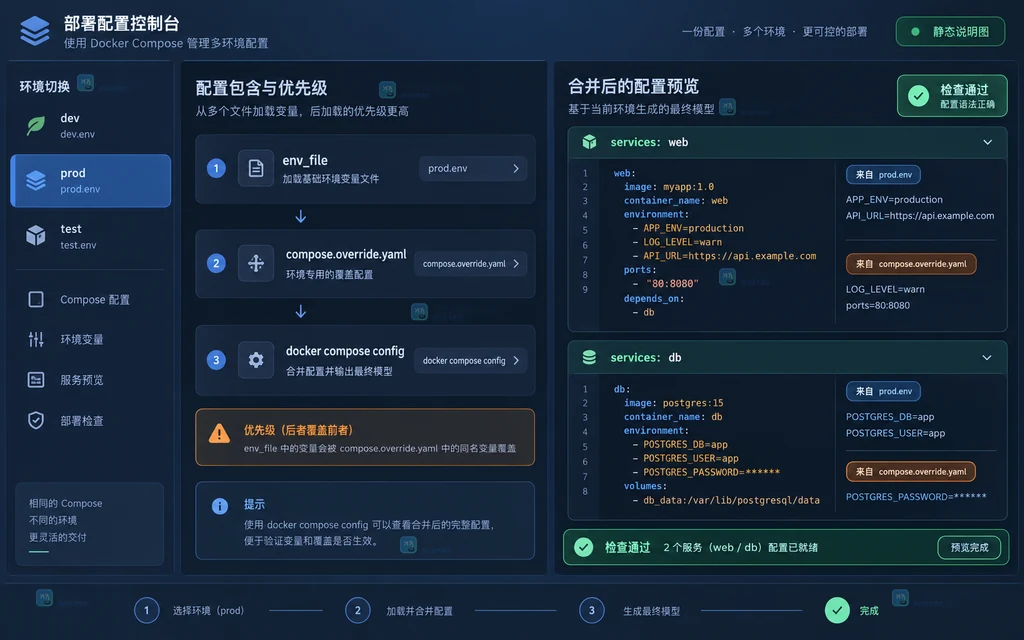Click step 1 选择环境 (prod) circle
The width and height of the screenshot is (1024, 640).
pyautogui.click(x=146, y=611)
